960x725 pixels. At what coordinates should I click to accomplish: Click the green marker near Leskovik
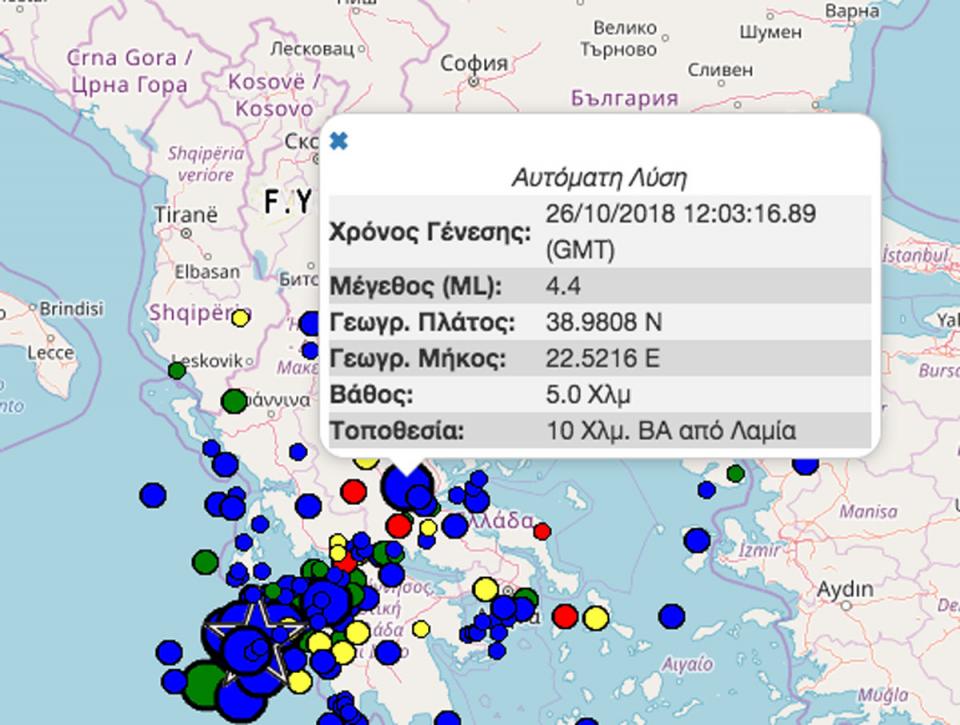(177, 371)
